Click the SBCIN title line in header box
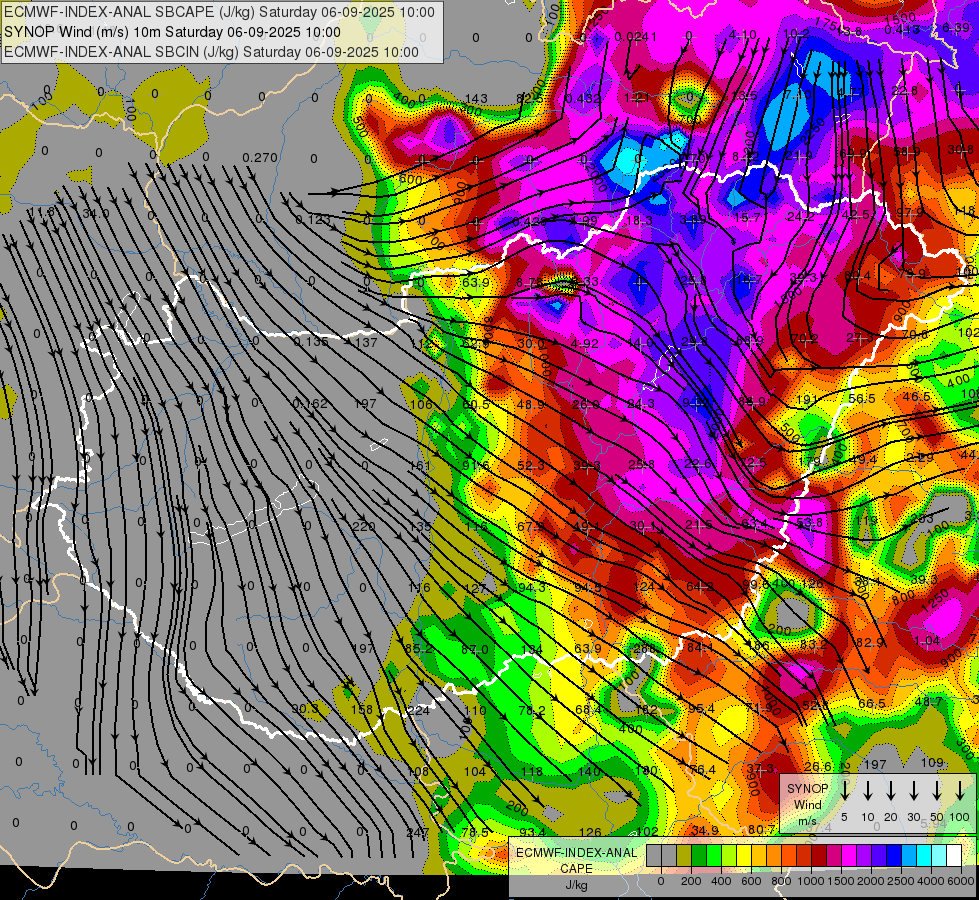 [211, 52]
